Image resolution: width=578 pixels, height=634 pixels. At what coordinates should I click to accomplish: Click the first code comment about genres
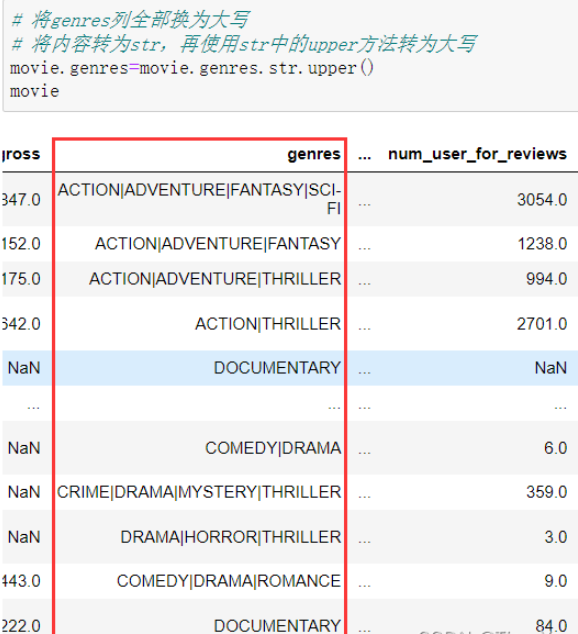pyautogui.click(x=131, y=20)
